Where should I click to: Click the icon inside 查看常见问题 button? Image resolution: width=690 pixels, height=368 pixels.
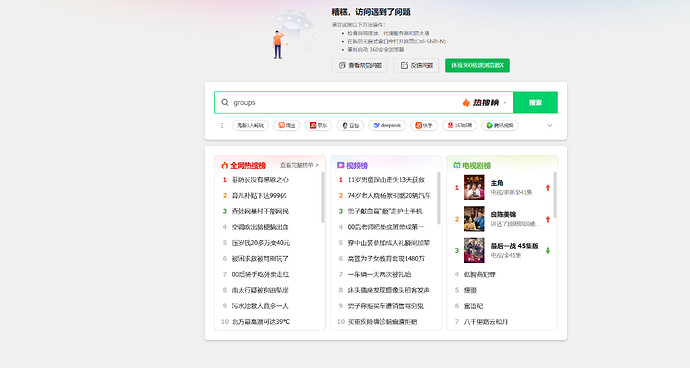coord(342,66)
